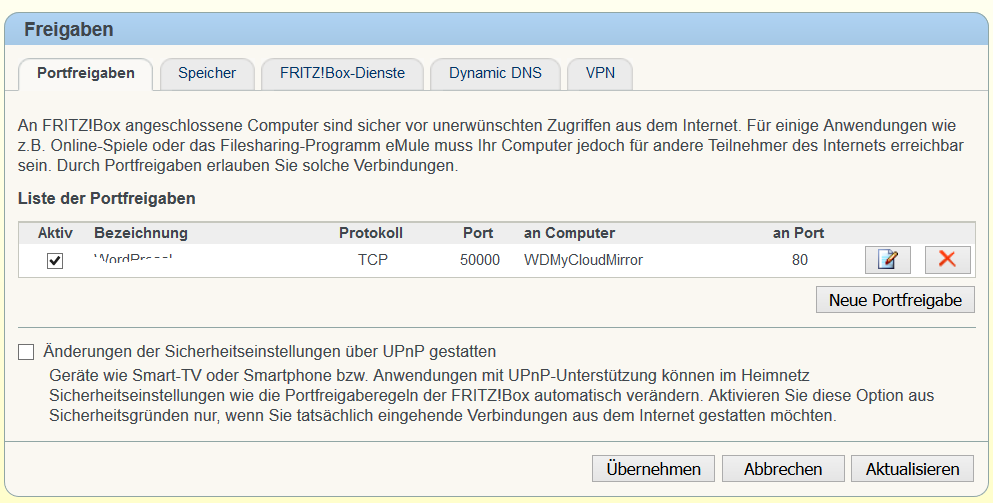Click the an Port column header
The height and width of the screenshot is (503, 993).
798,233
